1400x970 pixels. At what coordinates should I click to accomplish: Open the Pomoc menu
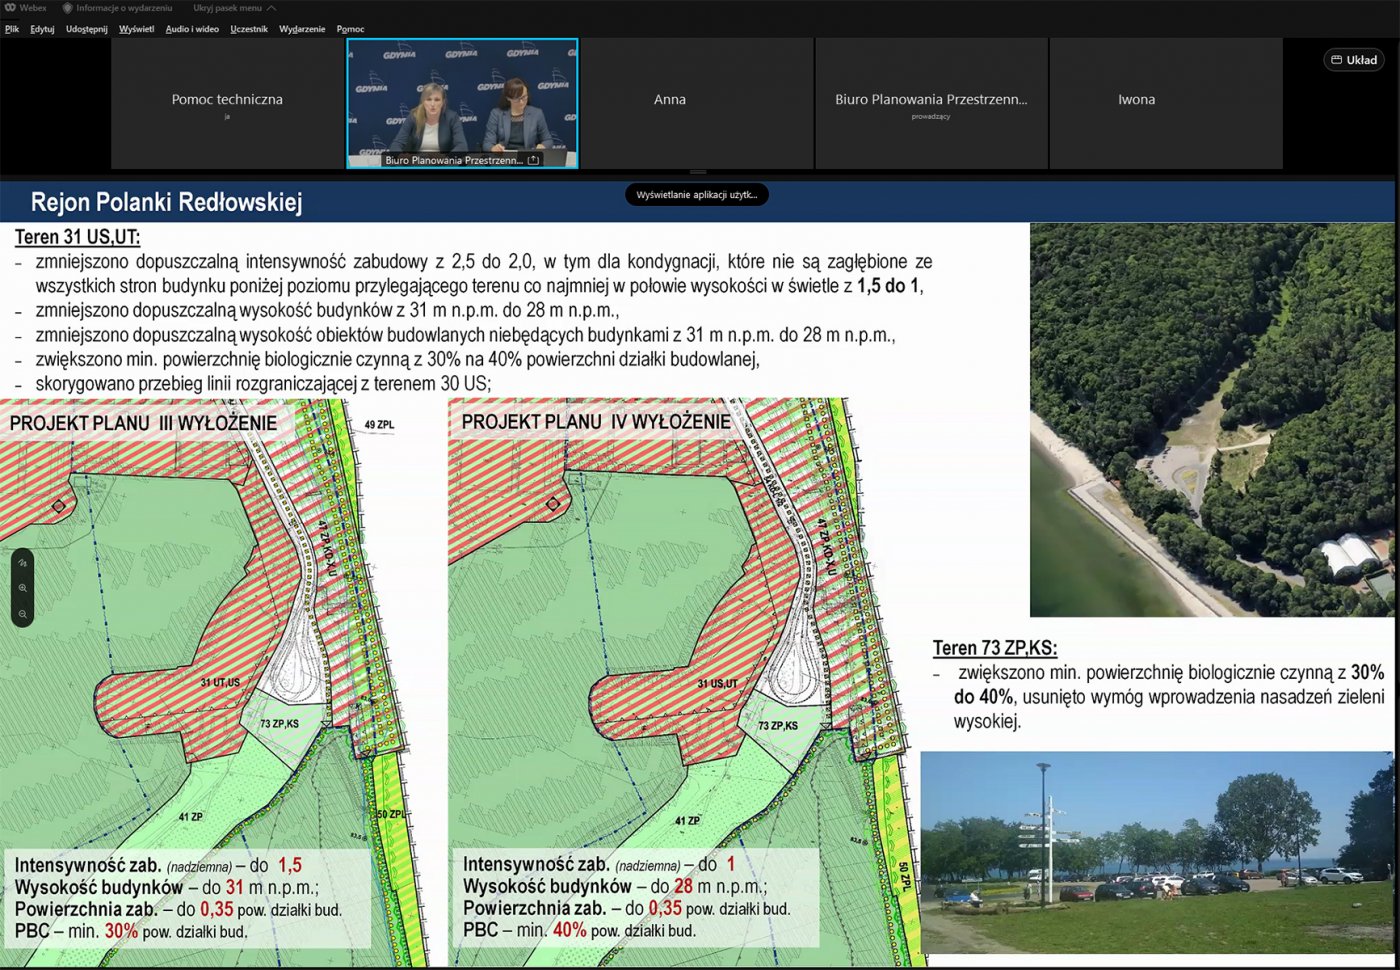[350, 29]
